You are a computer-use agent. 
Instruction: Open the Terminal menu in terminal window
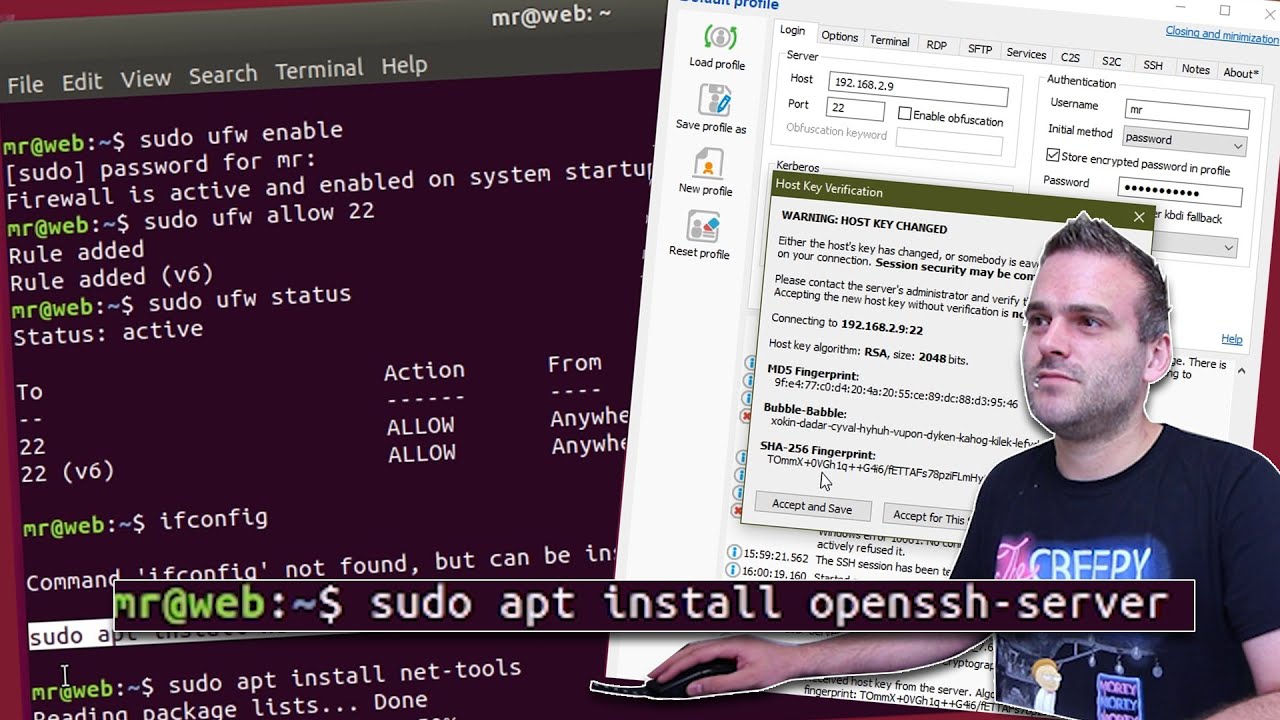click(x=319, y=70)
